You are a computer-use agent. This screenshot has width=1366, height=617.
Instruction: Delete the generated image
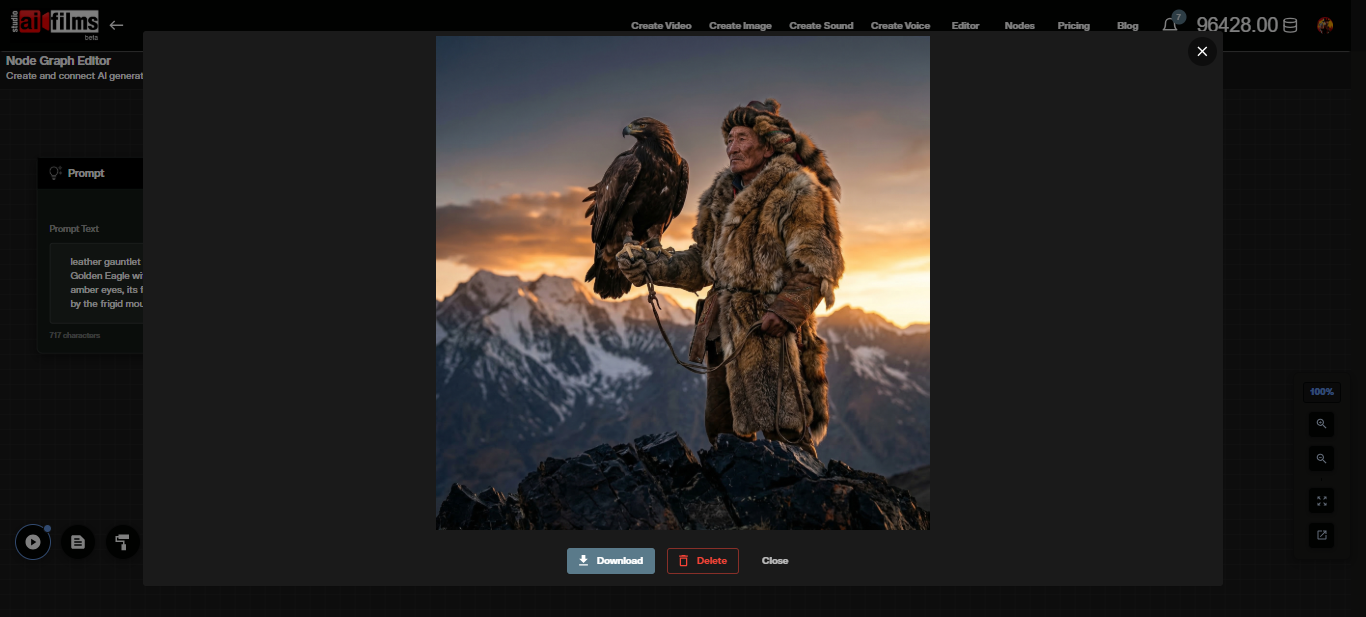(703, 561)
